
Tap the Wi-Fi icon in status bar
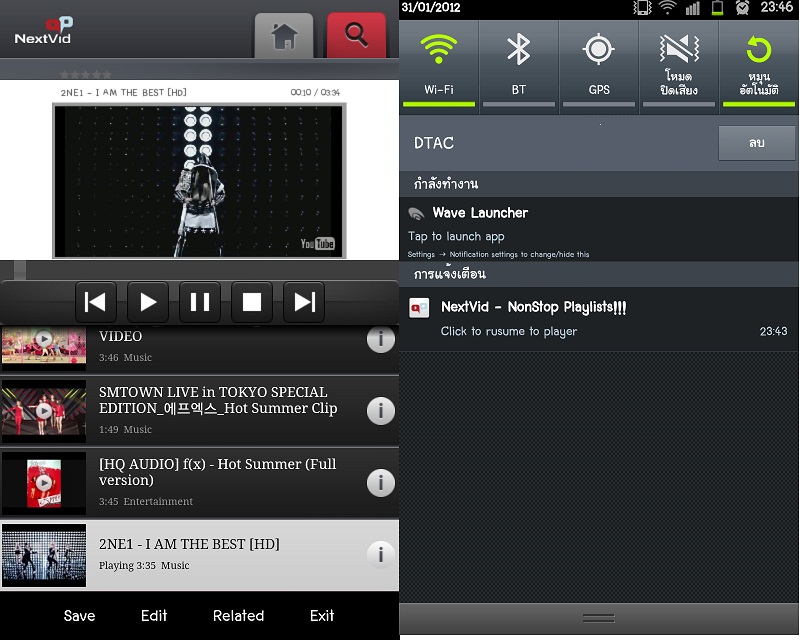[667, 7]
